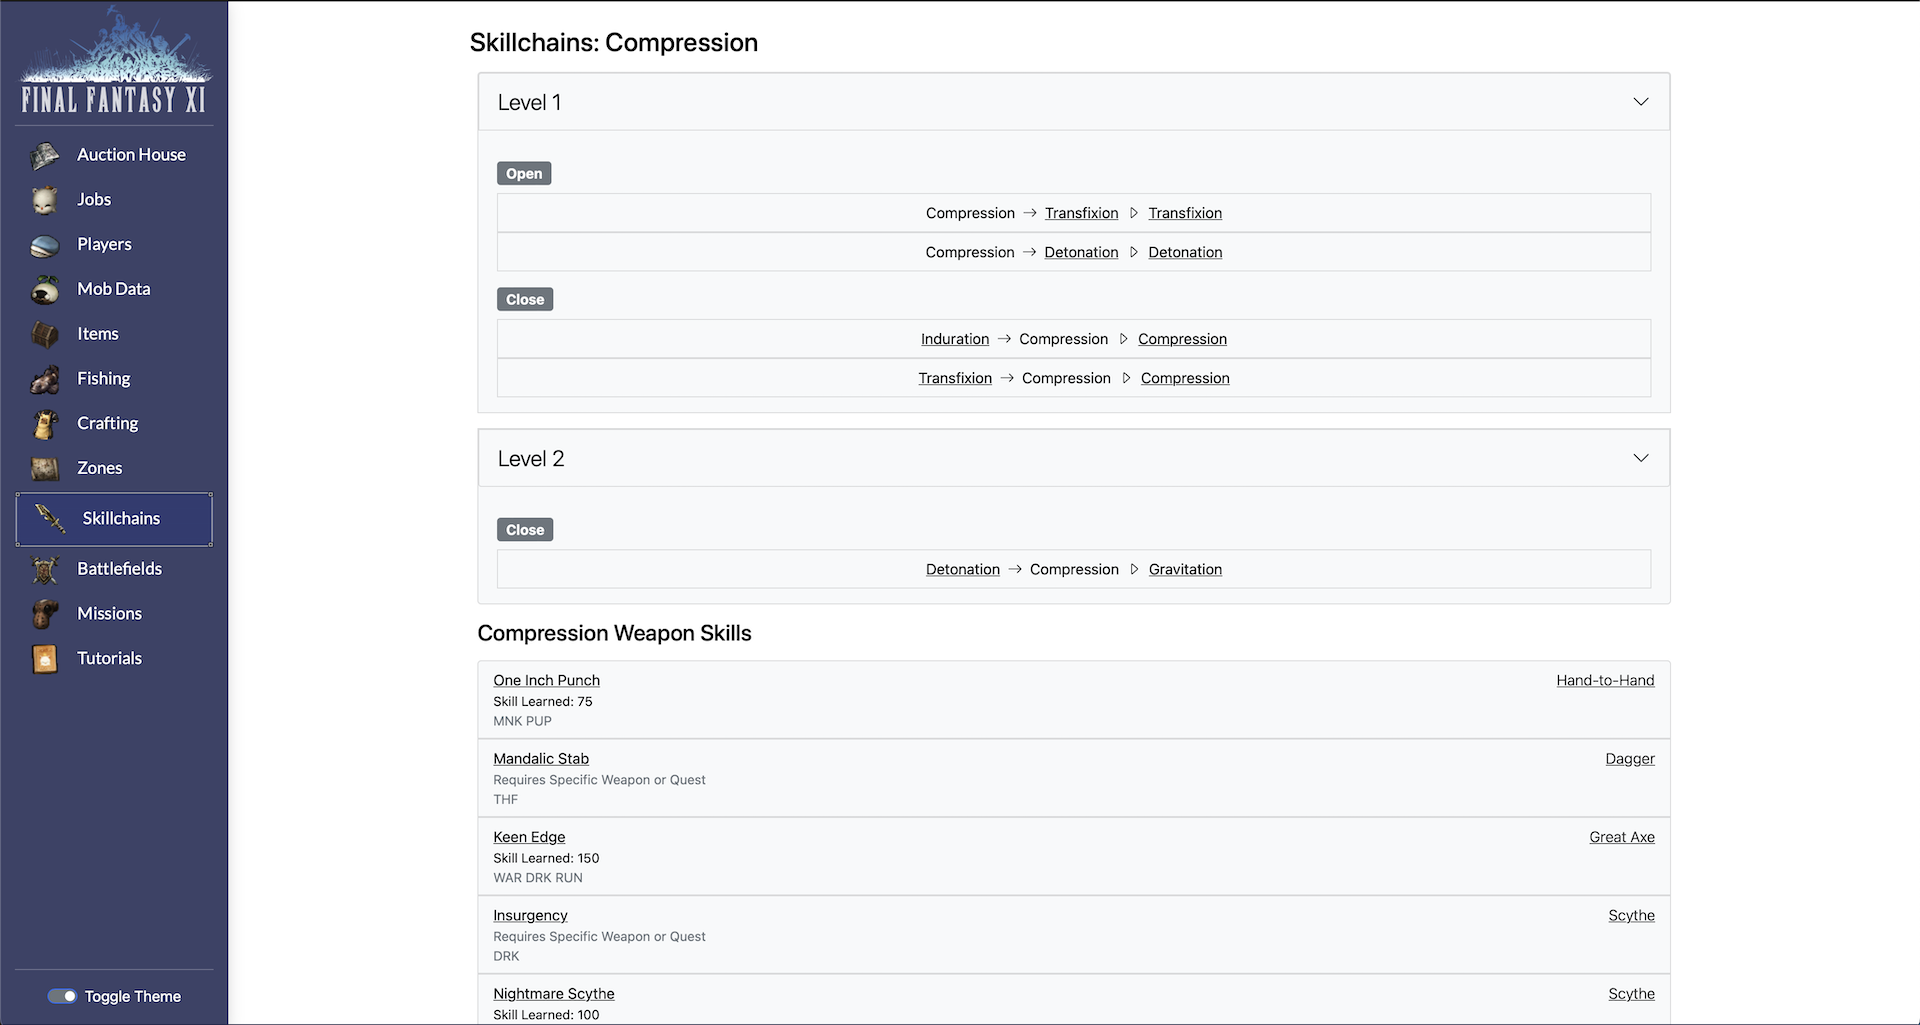Click the Jobs moogle icon

point(45,200)
